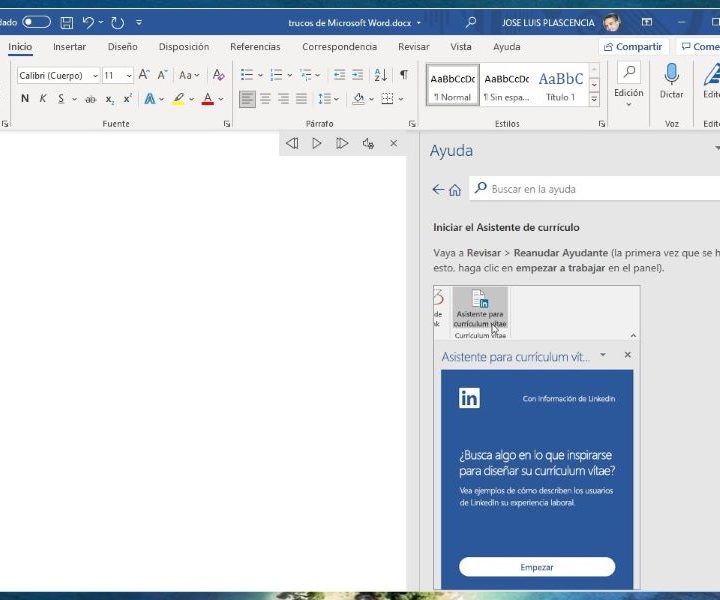Screen dimensions: 720x600
Task: Open the Revisar tab
Action: point(414,47)
